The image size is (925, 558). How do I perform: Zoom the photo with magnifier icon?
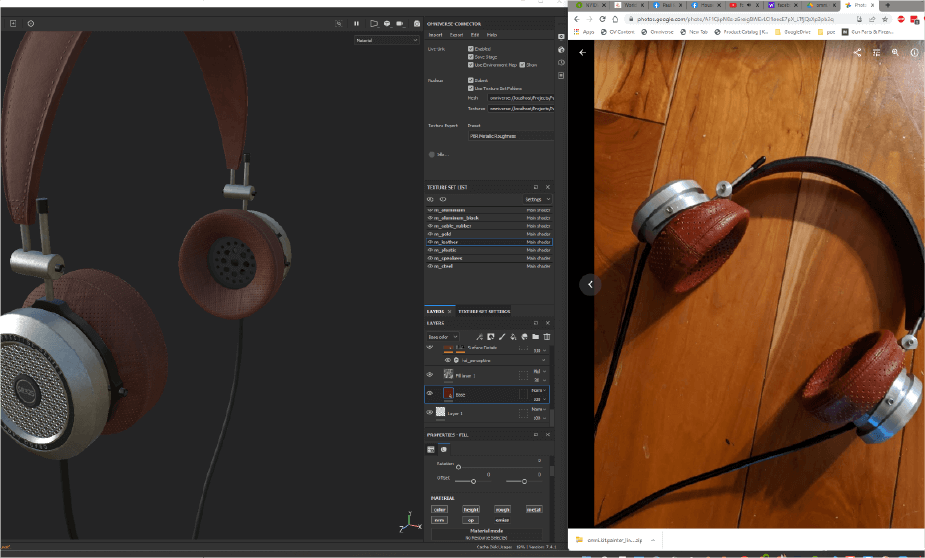point(895,52)
